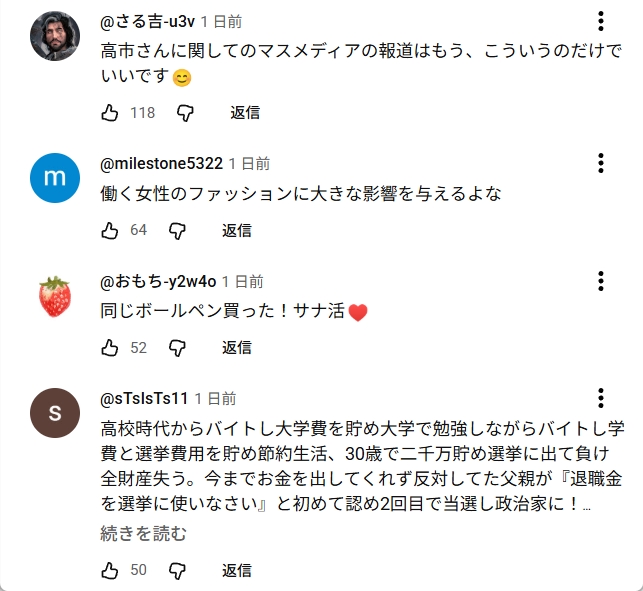Open three-dot menu on @sTsIsTs11 comment
Viewport: 643px width, 591px height.
[x=600, y=398]
